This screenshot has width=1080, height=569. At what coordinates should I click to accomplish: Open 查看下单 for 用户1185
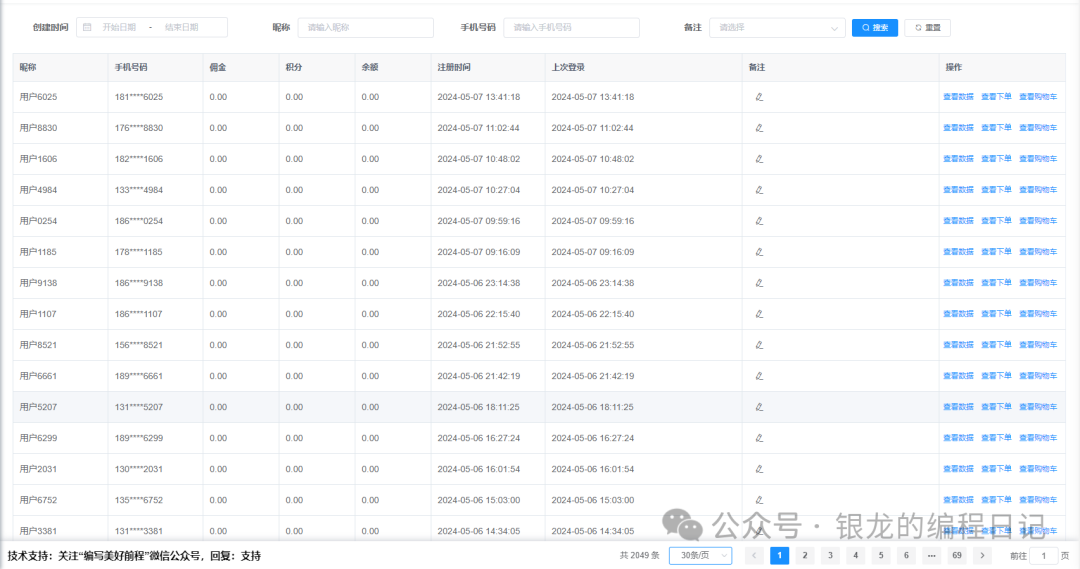click(x=996, y=252)
